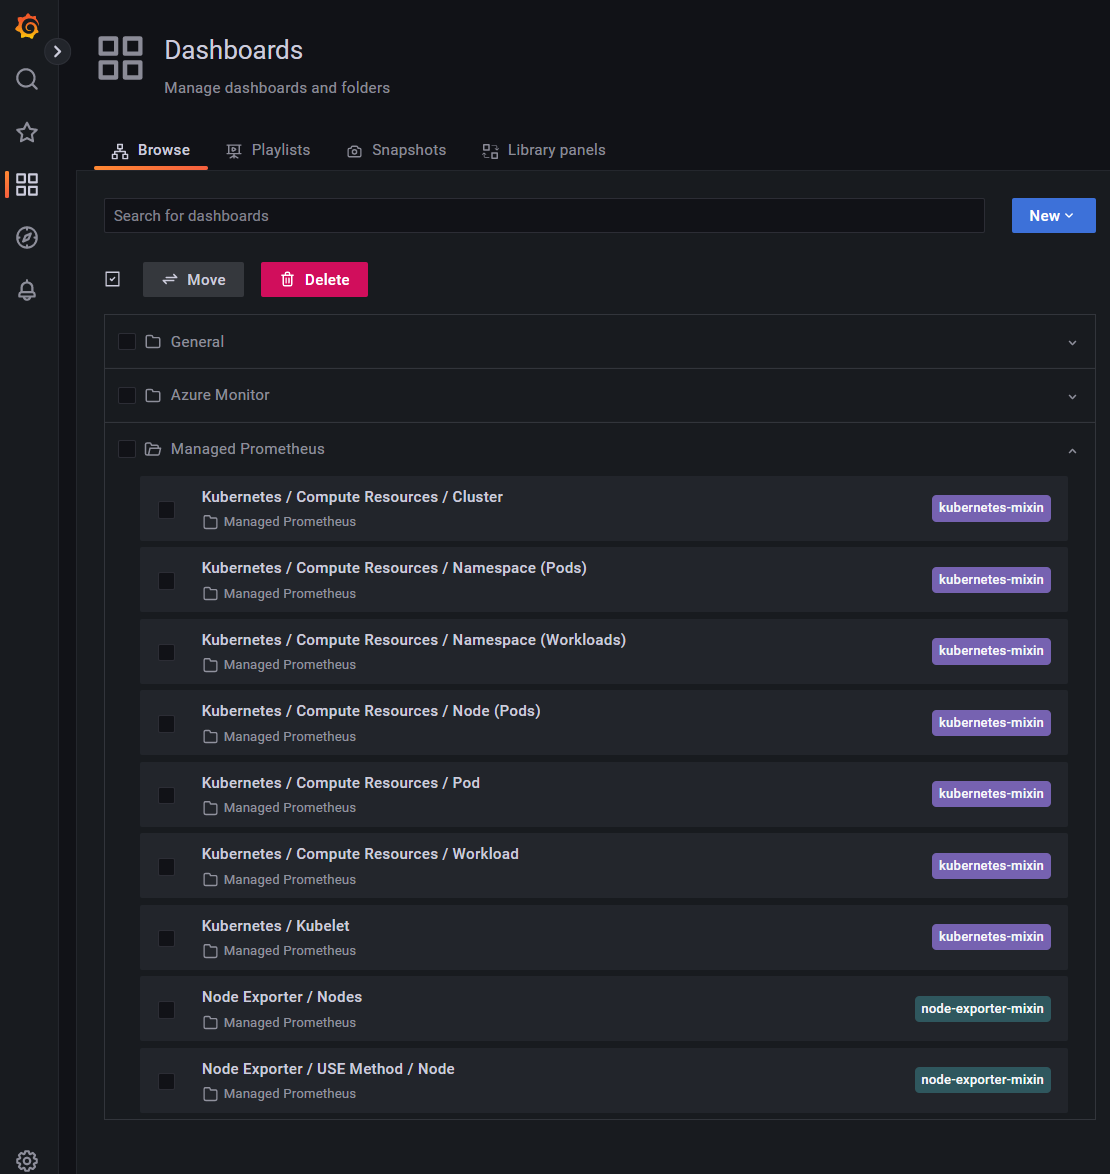Open the New dropdown button

coord(1053,216)
